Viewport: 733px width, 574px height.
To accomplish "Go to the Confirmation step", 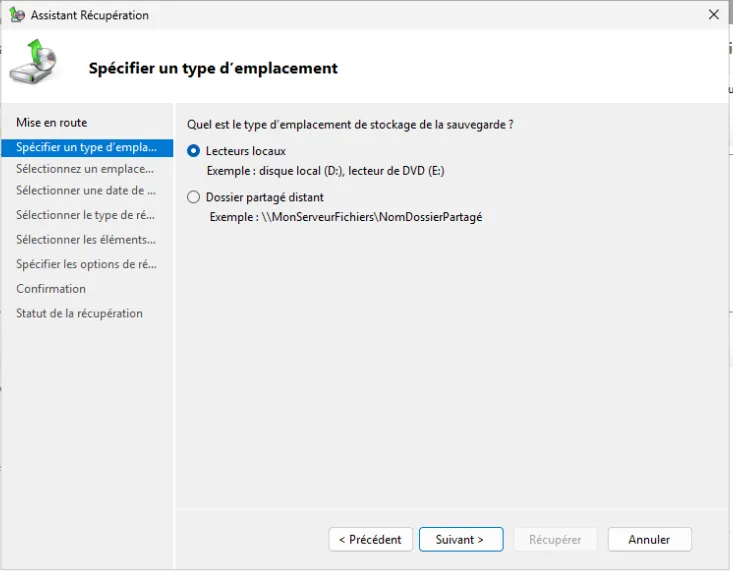I will 51,289.
